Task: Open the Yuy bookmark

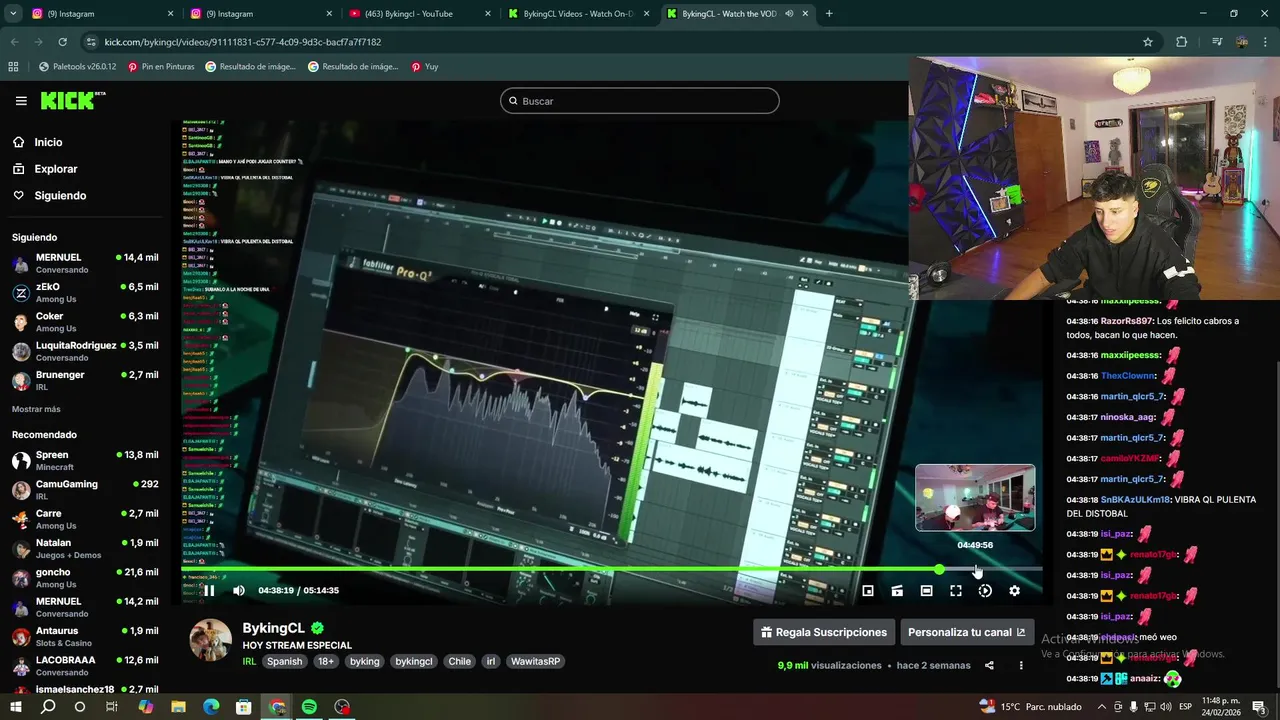Action: (424, 67)
